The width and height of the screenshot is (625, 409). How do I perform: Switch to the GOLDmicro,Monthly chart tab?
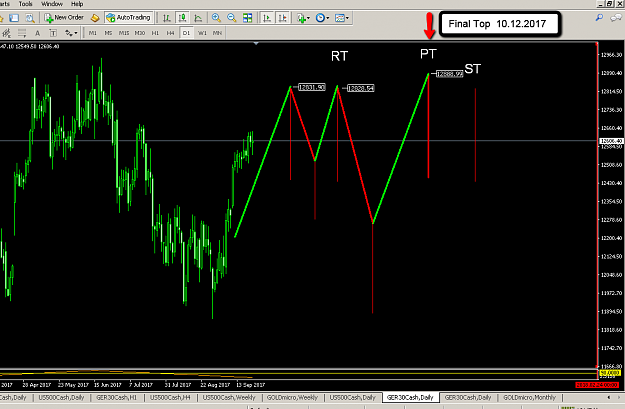(x=529, y=397)
